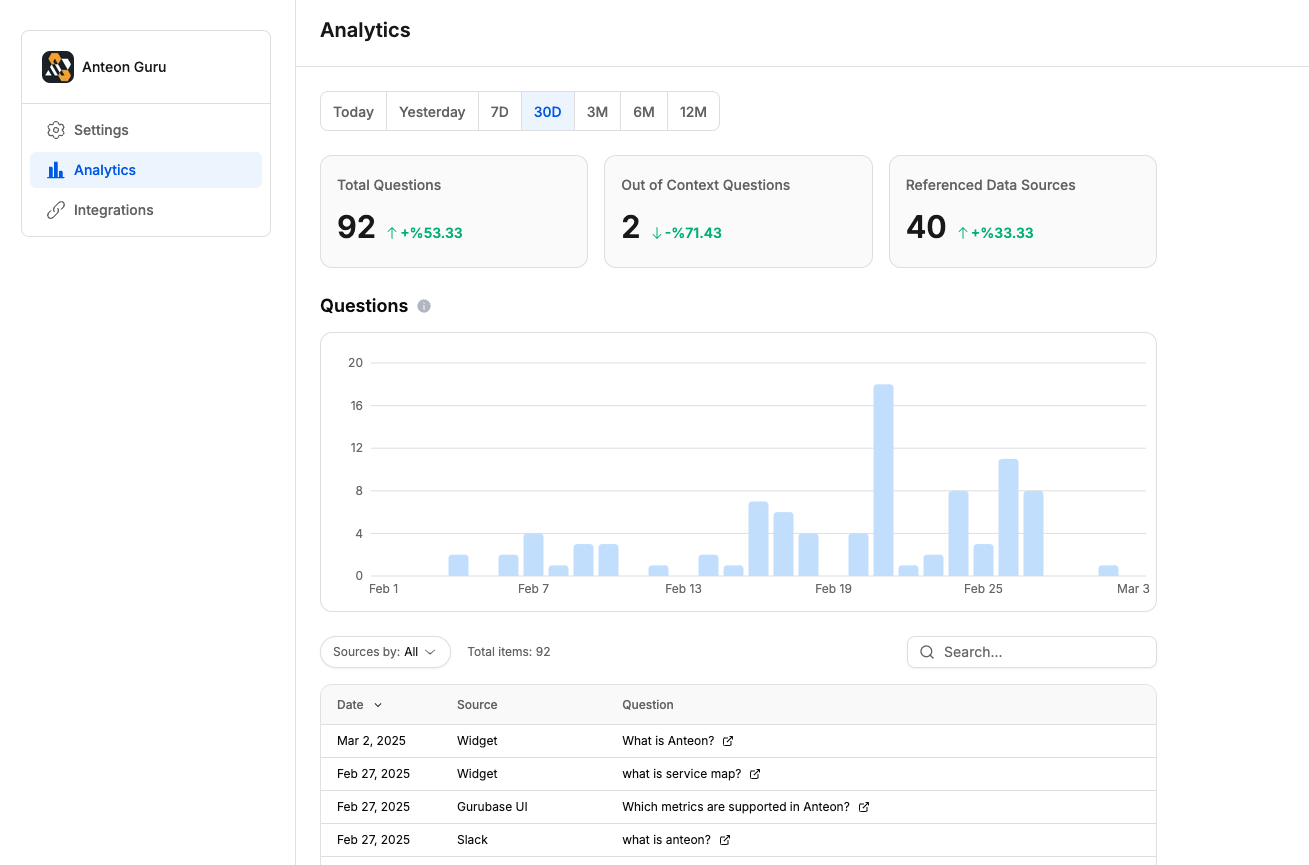Click the 'What is Anteon?' question text

(668, 741)
